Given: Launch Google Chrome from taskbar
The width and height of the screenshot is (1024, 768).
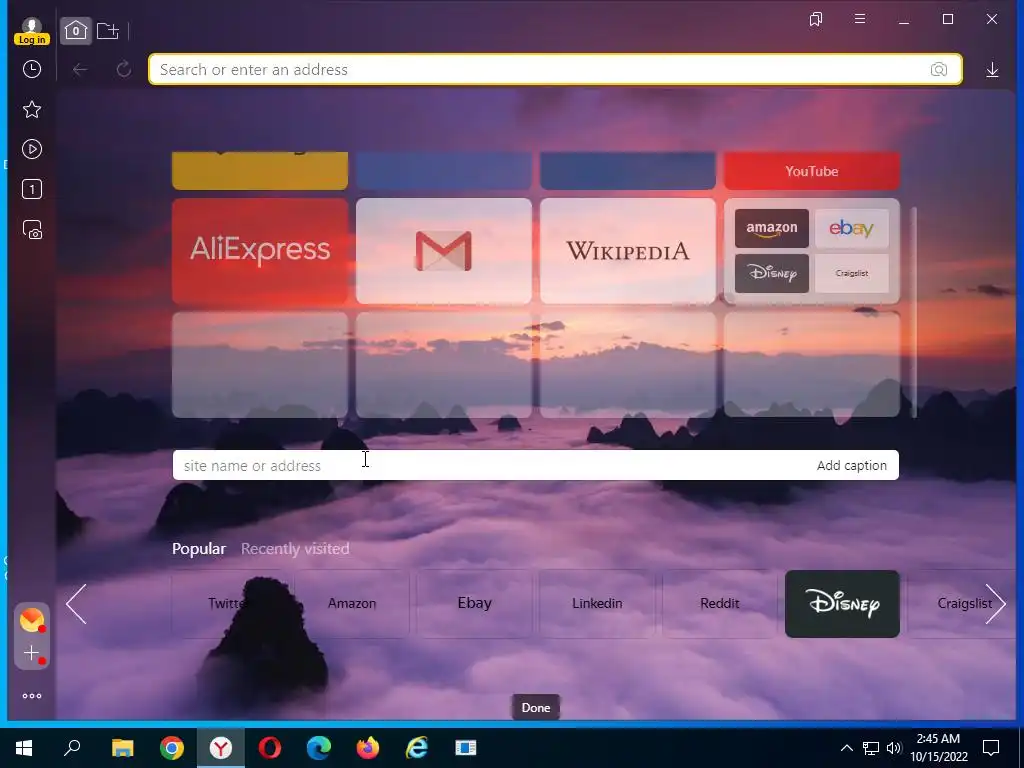Looking at the screenshot, I should 172,748.
